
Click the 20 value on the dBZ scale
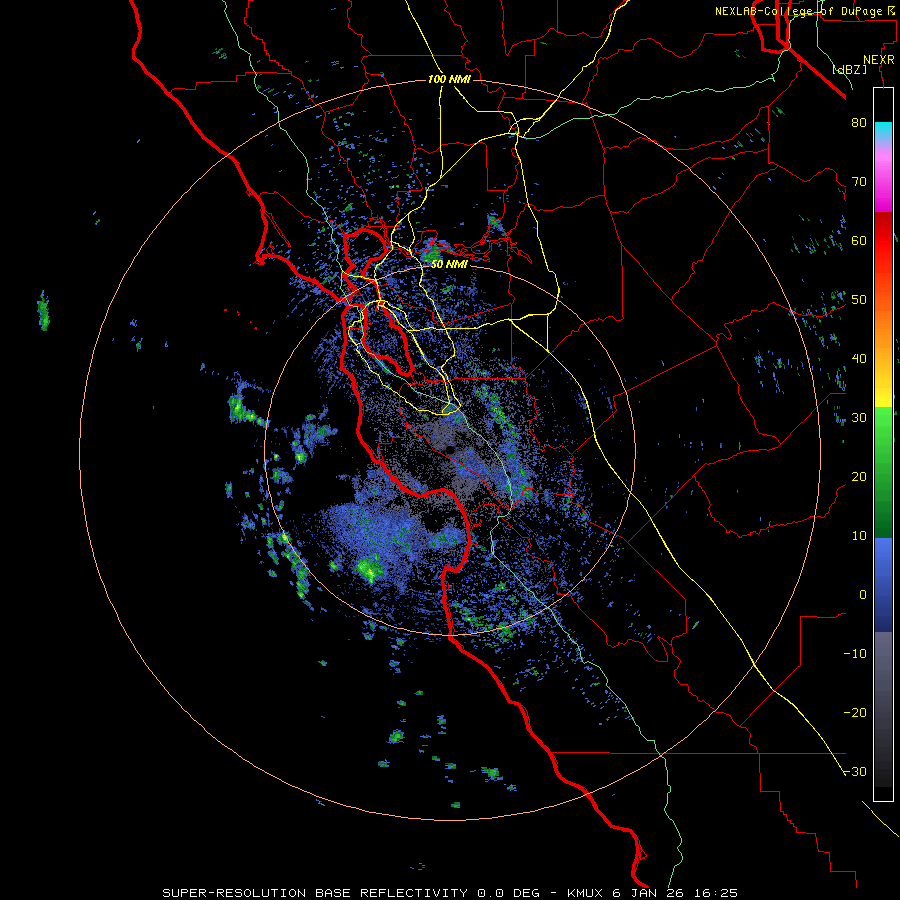click(x=859, y=477)
